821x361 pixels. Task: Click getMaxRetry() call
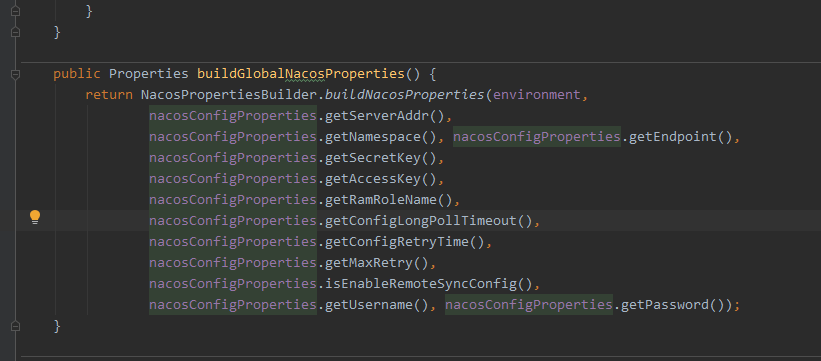tap(376, 262)
